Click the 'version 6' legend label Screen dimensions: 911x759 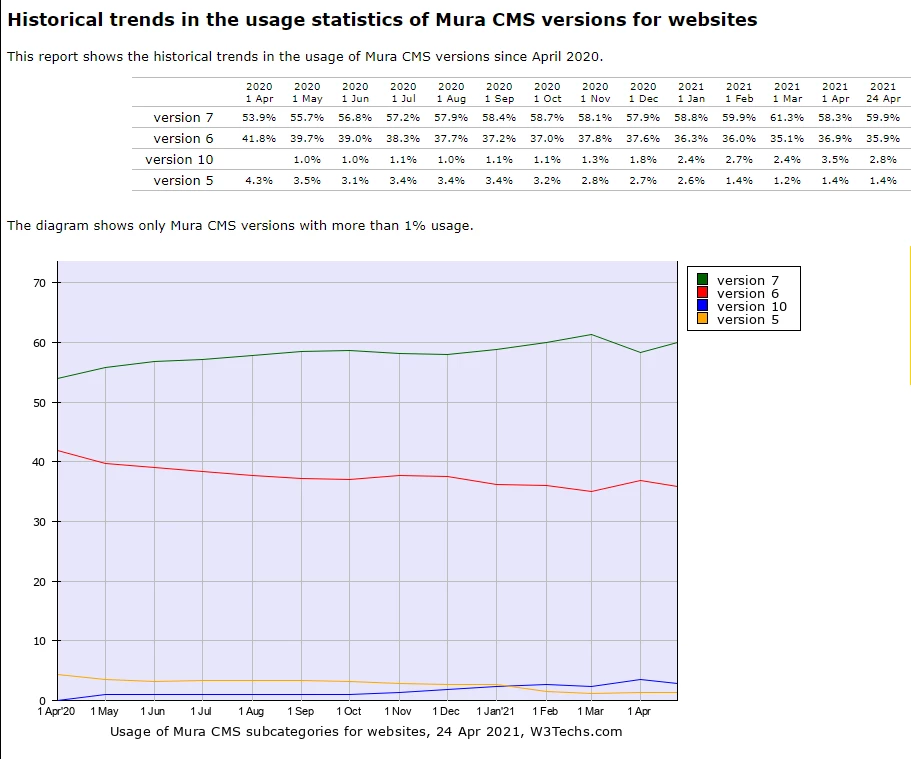pyautogui.click(x=748, y=293)
